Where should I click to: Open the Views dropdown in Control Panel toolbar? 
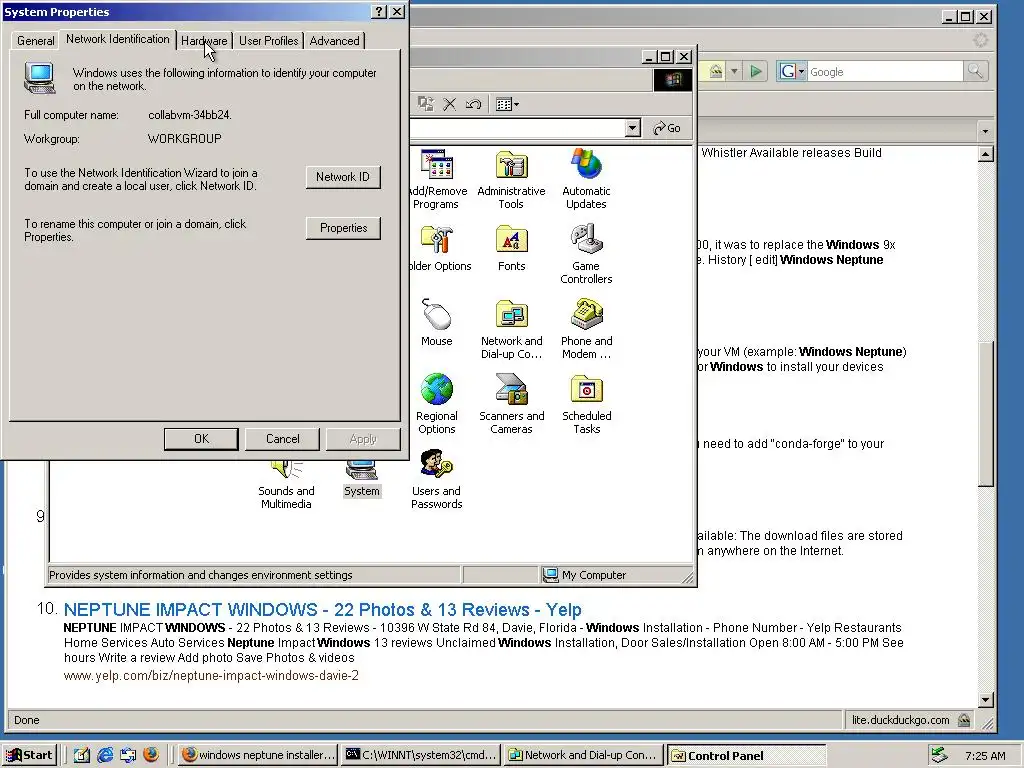[507, 104]
